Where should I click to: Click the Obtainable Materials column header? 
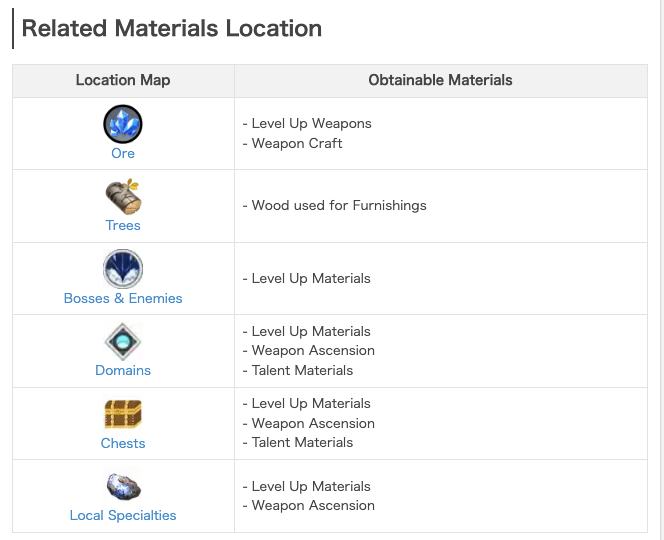click(x=440, y=80)
